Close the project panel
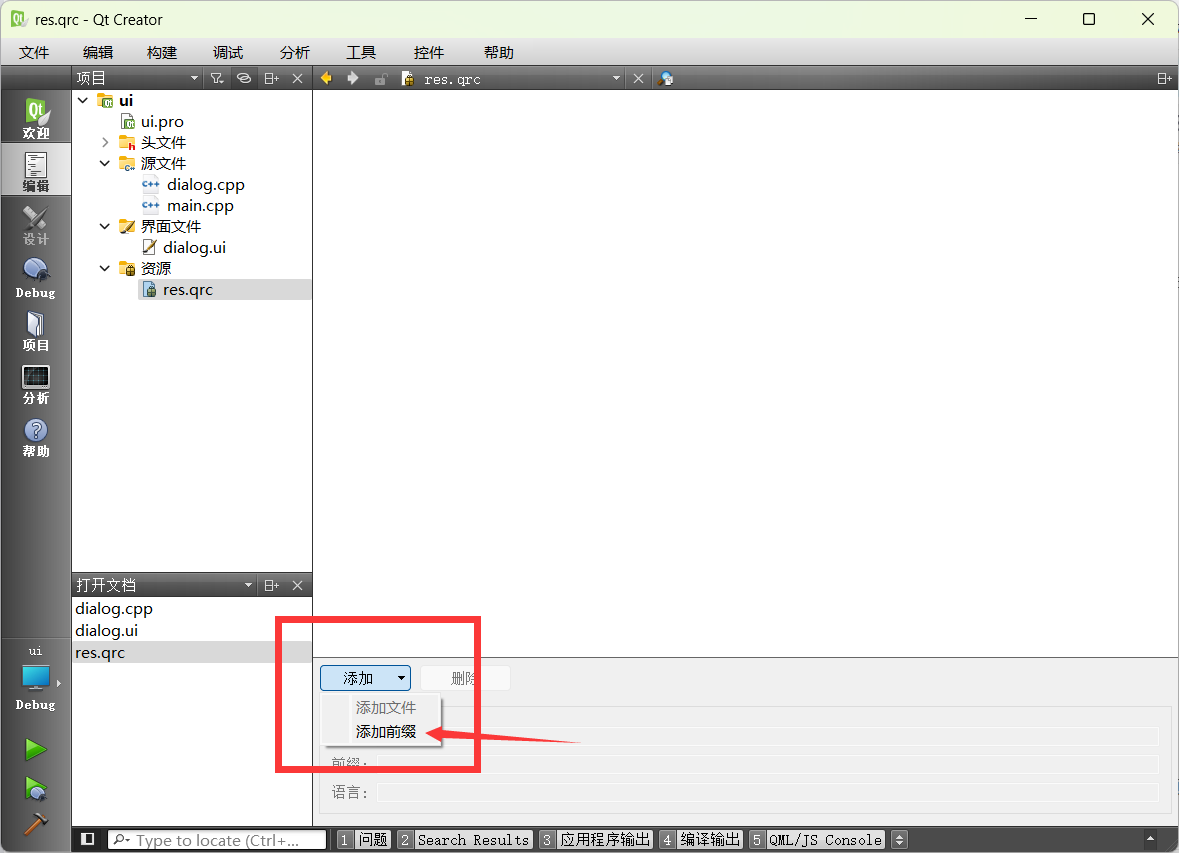Image resolution: width=1179 pixels, height=853 pixels. (298, 78)
